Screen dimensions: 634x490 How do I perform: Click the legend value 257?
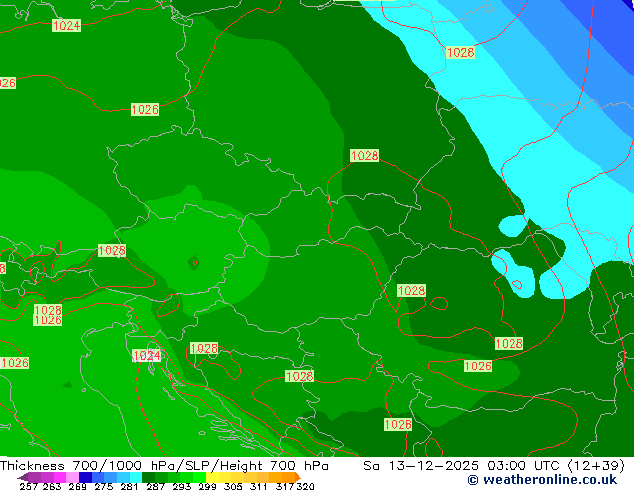pos(28,486)
